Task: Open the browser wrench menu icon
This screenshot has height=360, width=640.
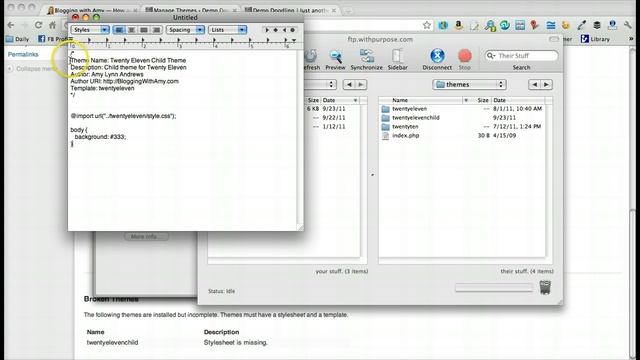Action: 628,25
